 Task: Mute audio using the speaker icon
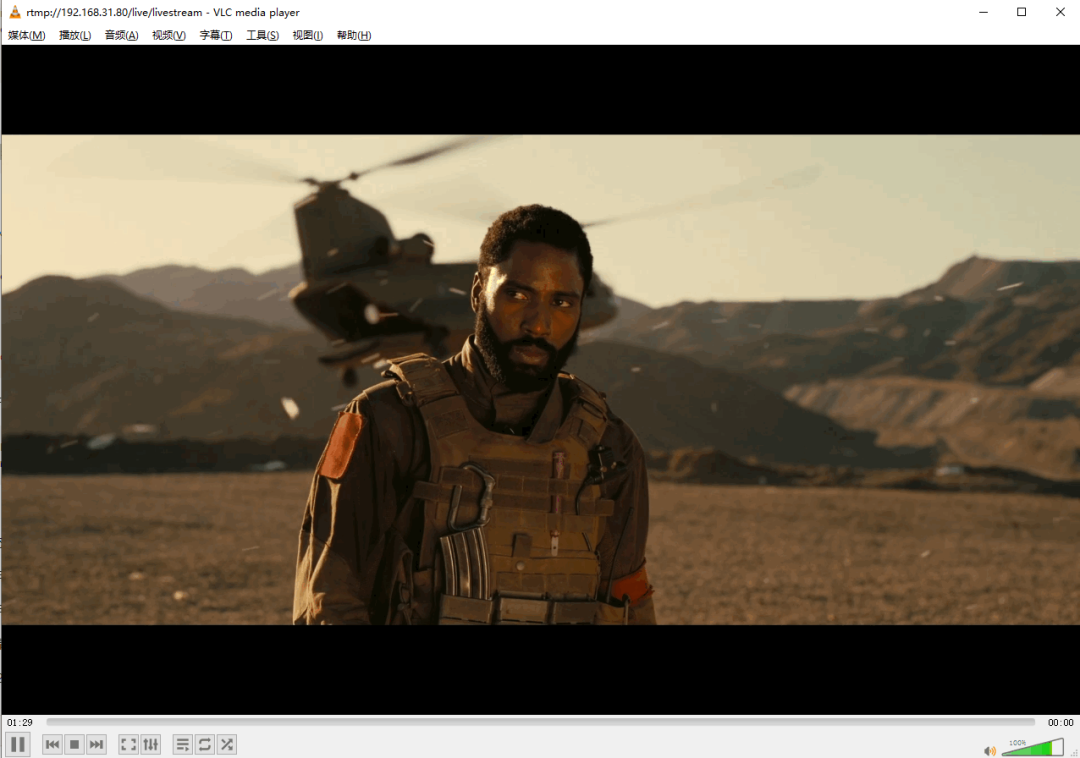coord(989,750)
